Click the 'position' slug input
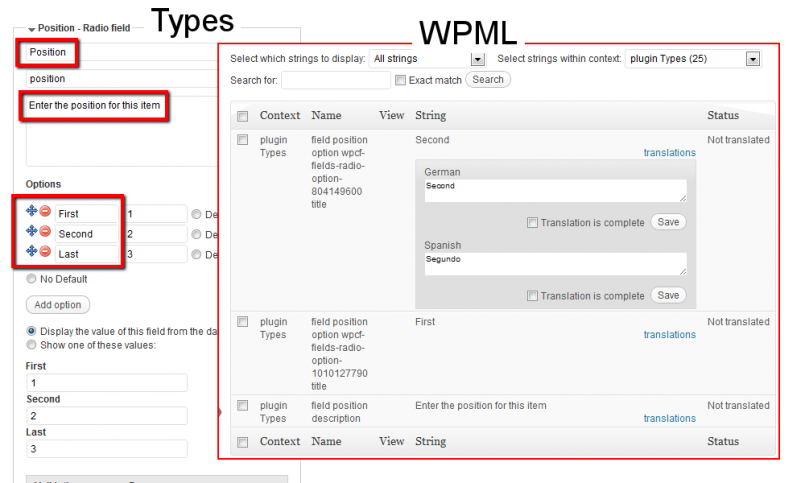This screenshot has width=805, height=483. tap(122, 79)
